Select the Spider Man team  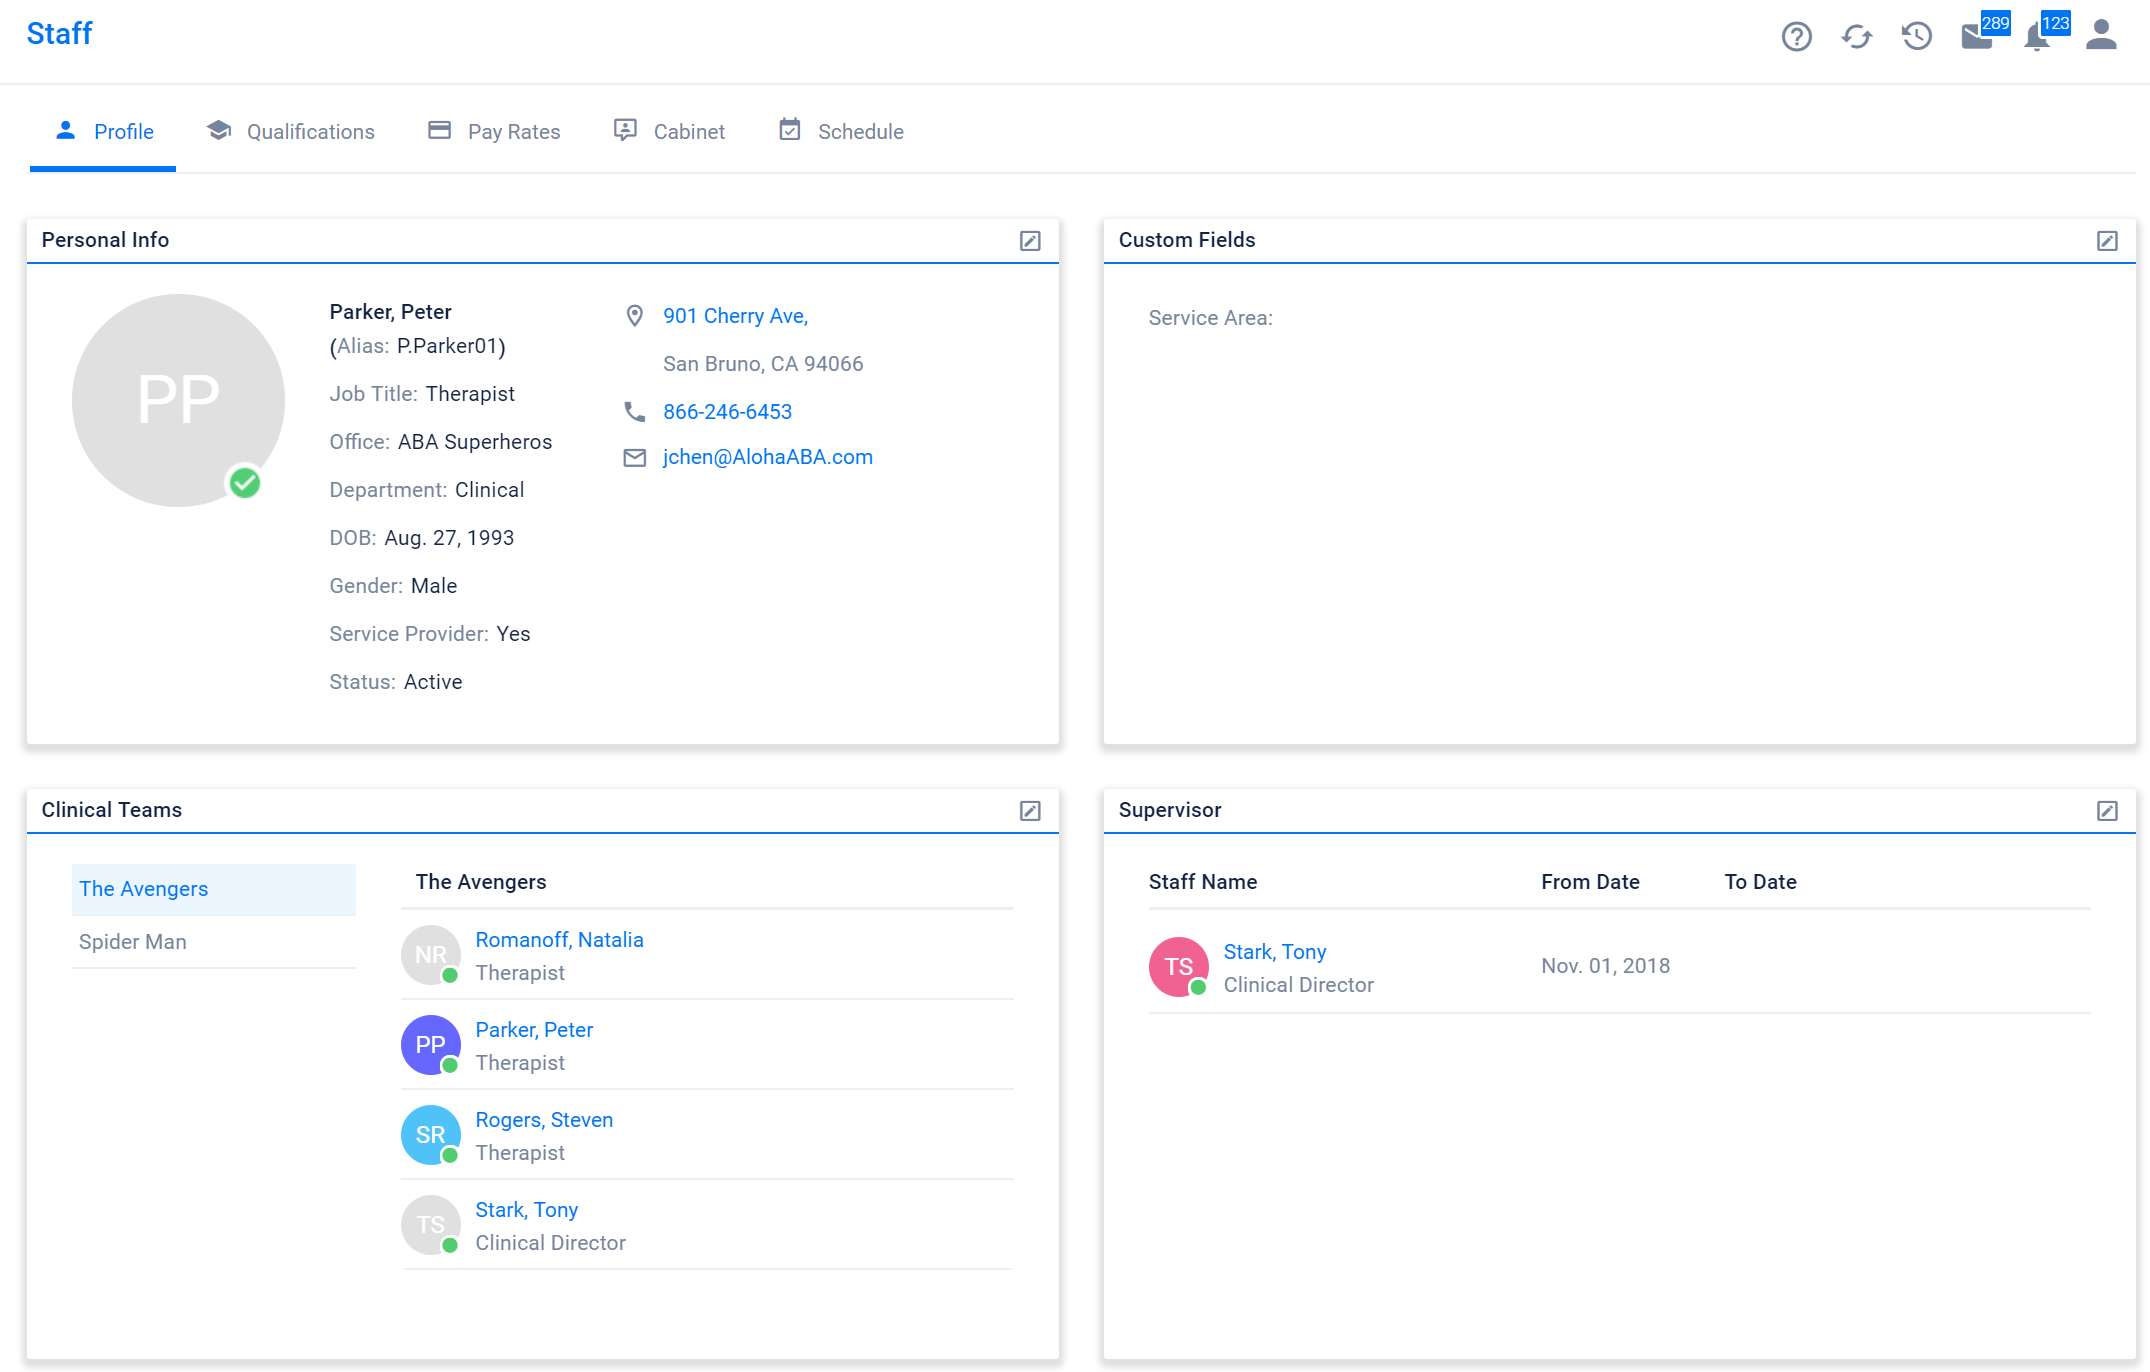click(133, 942)
